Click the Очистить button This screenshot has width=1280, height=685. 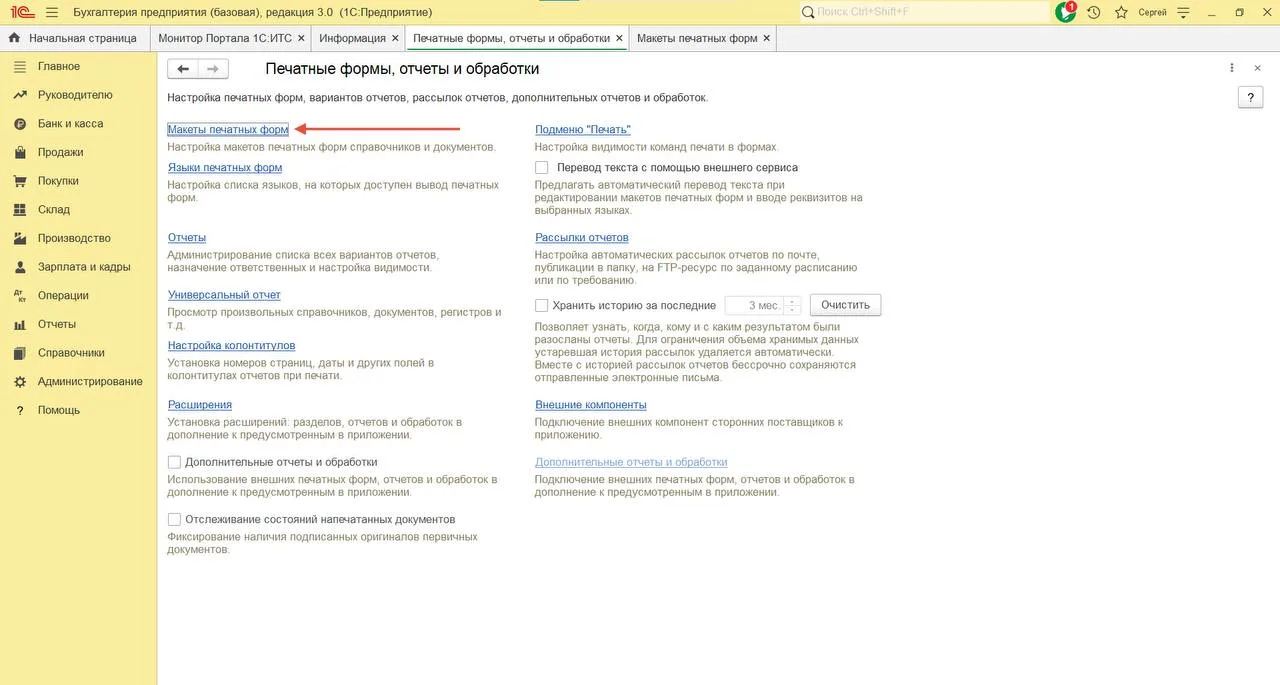[x=845, y=305]
